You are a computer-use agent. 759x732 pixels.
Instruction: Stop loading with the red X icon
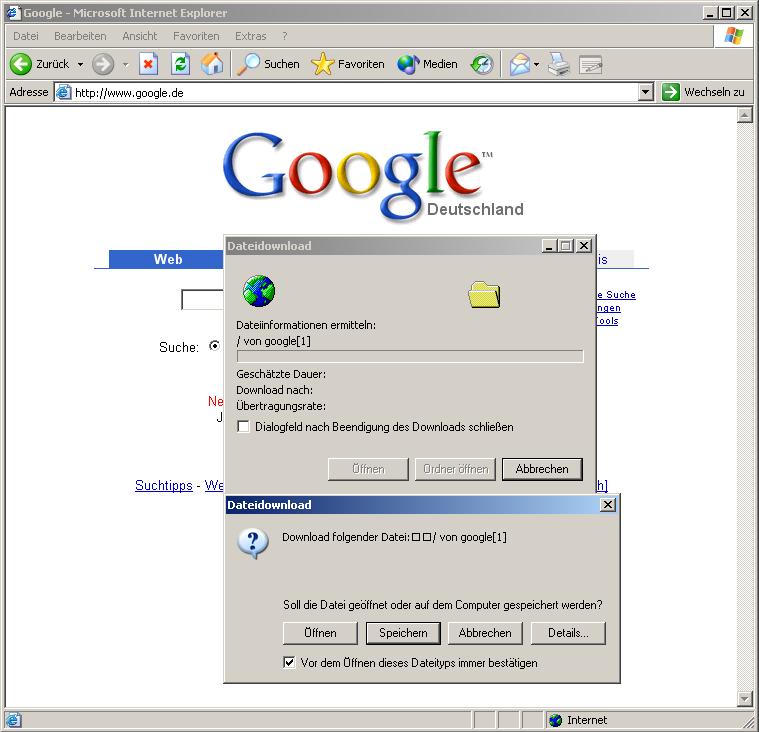tap(148, 64)
